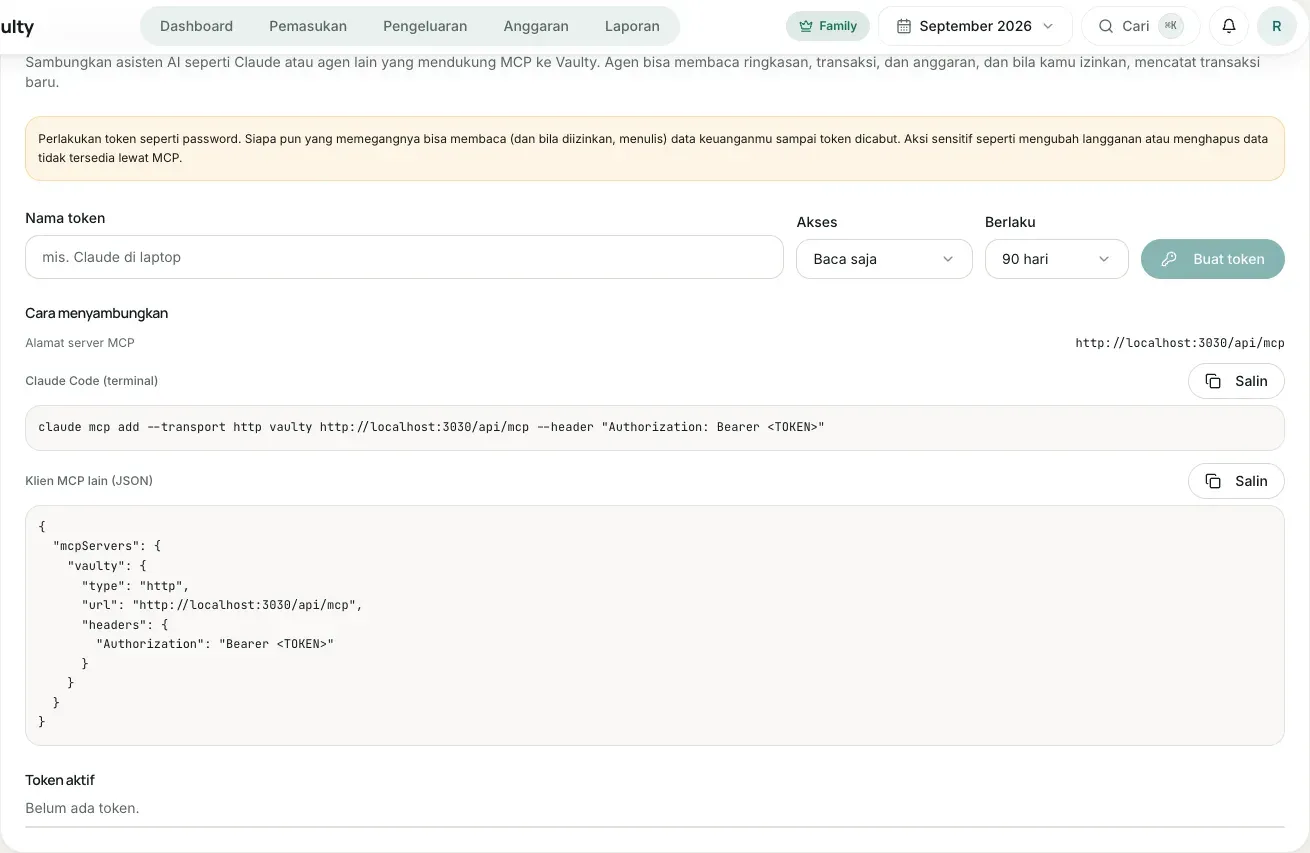Click the Alamat server MCP label
Screen dimensions: 1310x853
80,343
